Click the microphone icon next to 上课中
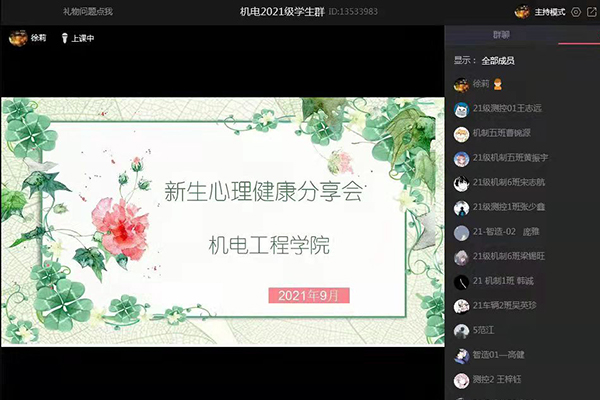The height and width of the screenshot is (400, 600). point(65,39)
